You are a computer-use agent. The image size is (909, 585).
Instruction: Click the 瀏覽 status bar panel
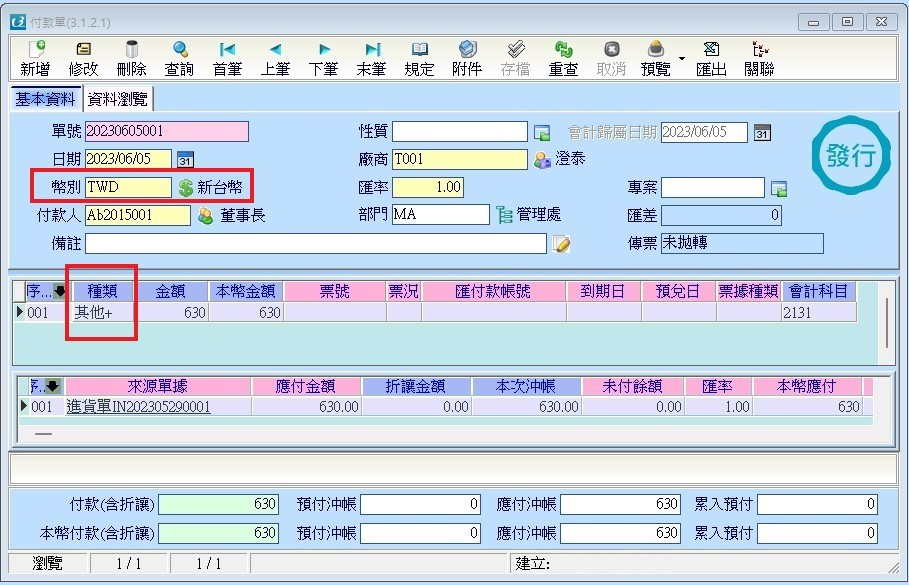(x=48, y=564)
